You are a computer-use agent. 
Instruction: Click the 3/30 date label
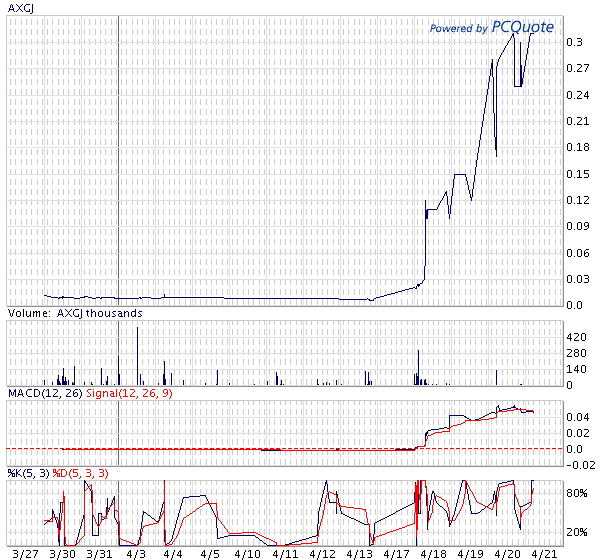(62, 554)
